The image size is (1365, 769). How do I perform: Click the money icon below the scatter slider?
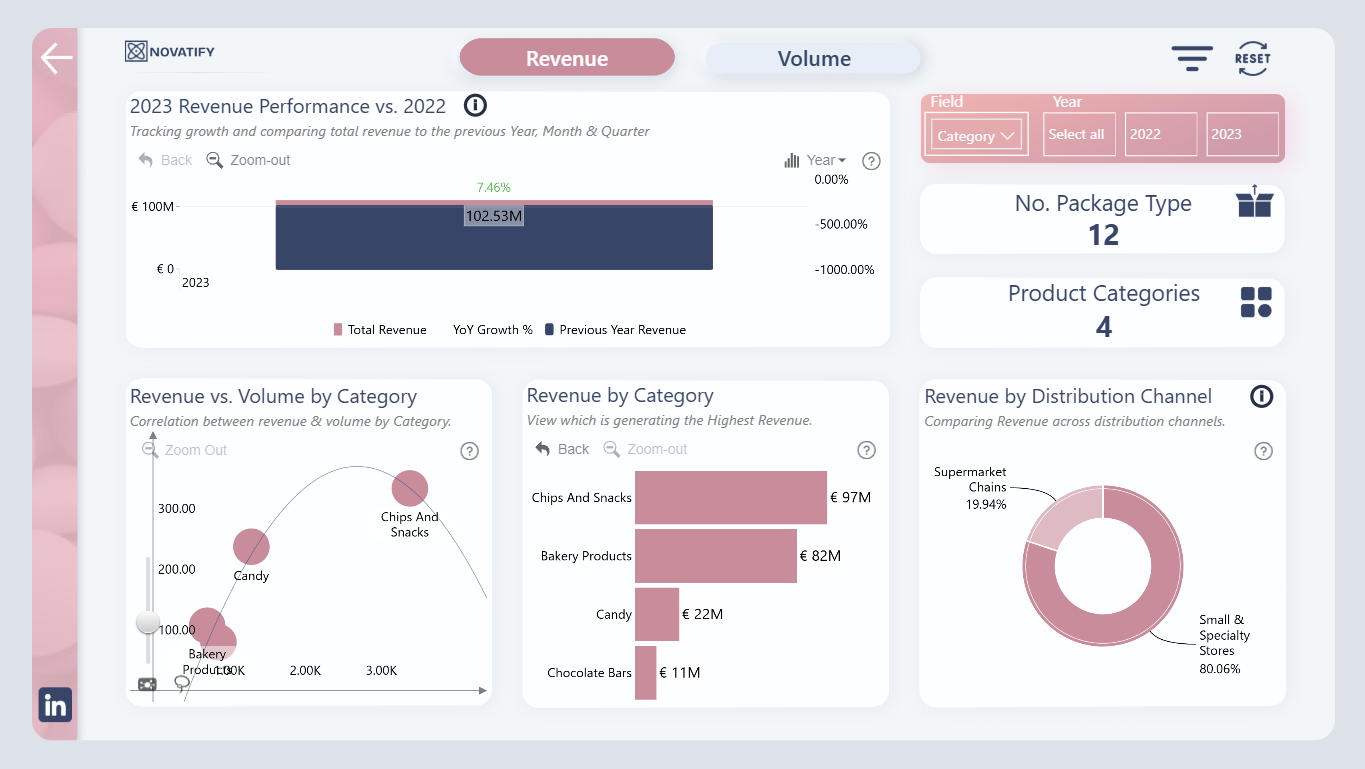(x=147, y=684)
